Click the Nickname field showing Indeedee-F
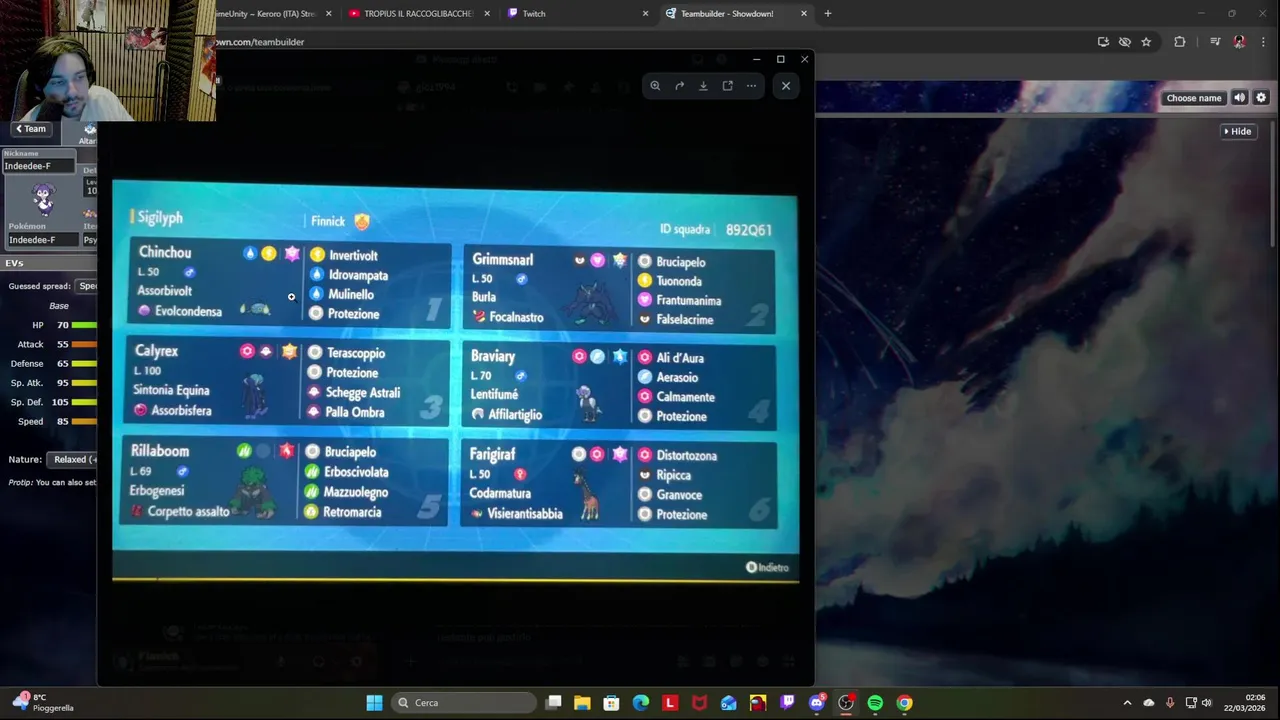1280x720 pixels. coord(38,166)
